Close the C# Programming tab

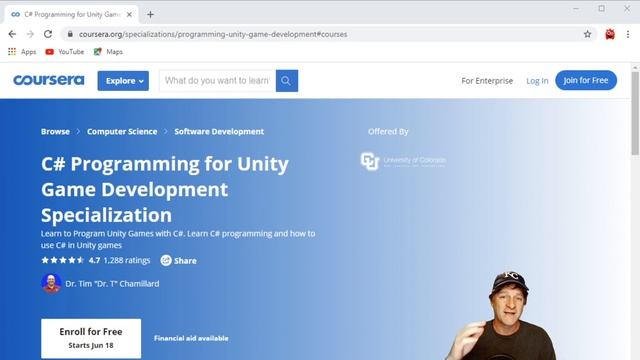[x=129, y=14]
